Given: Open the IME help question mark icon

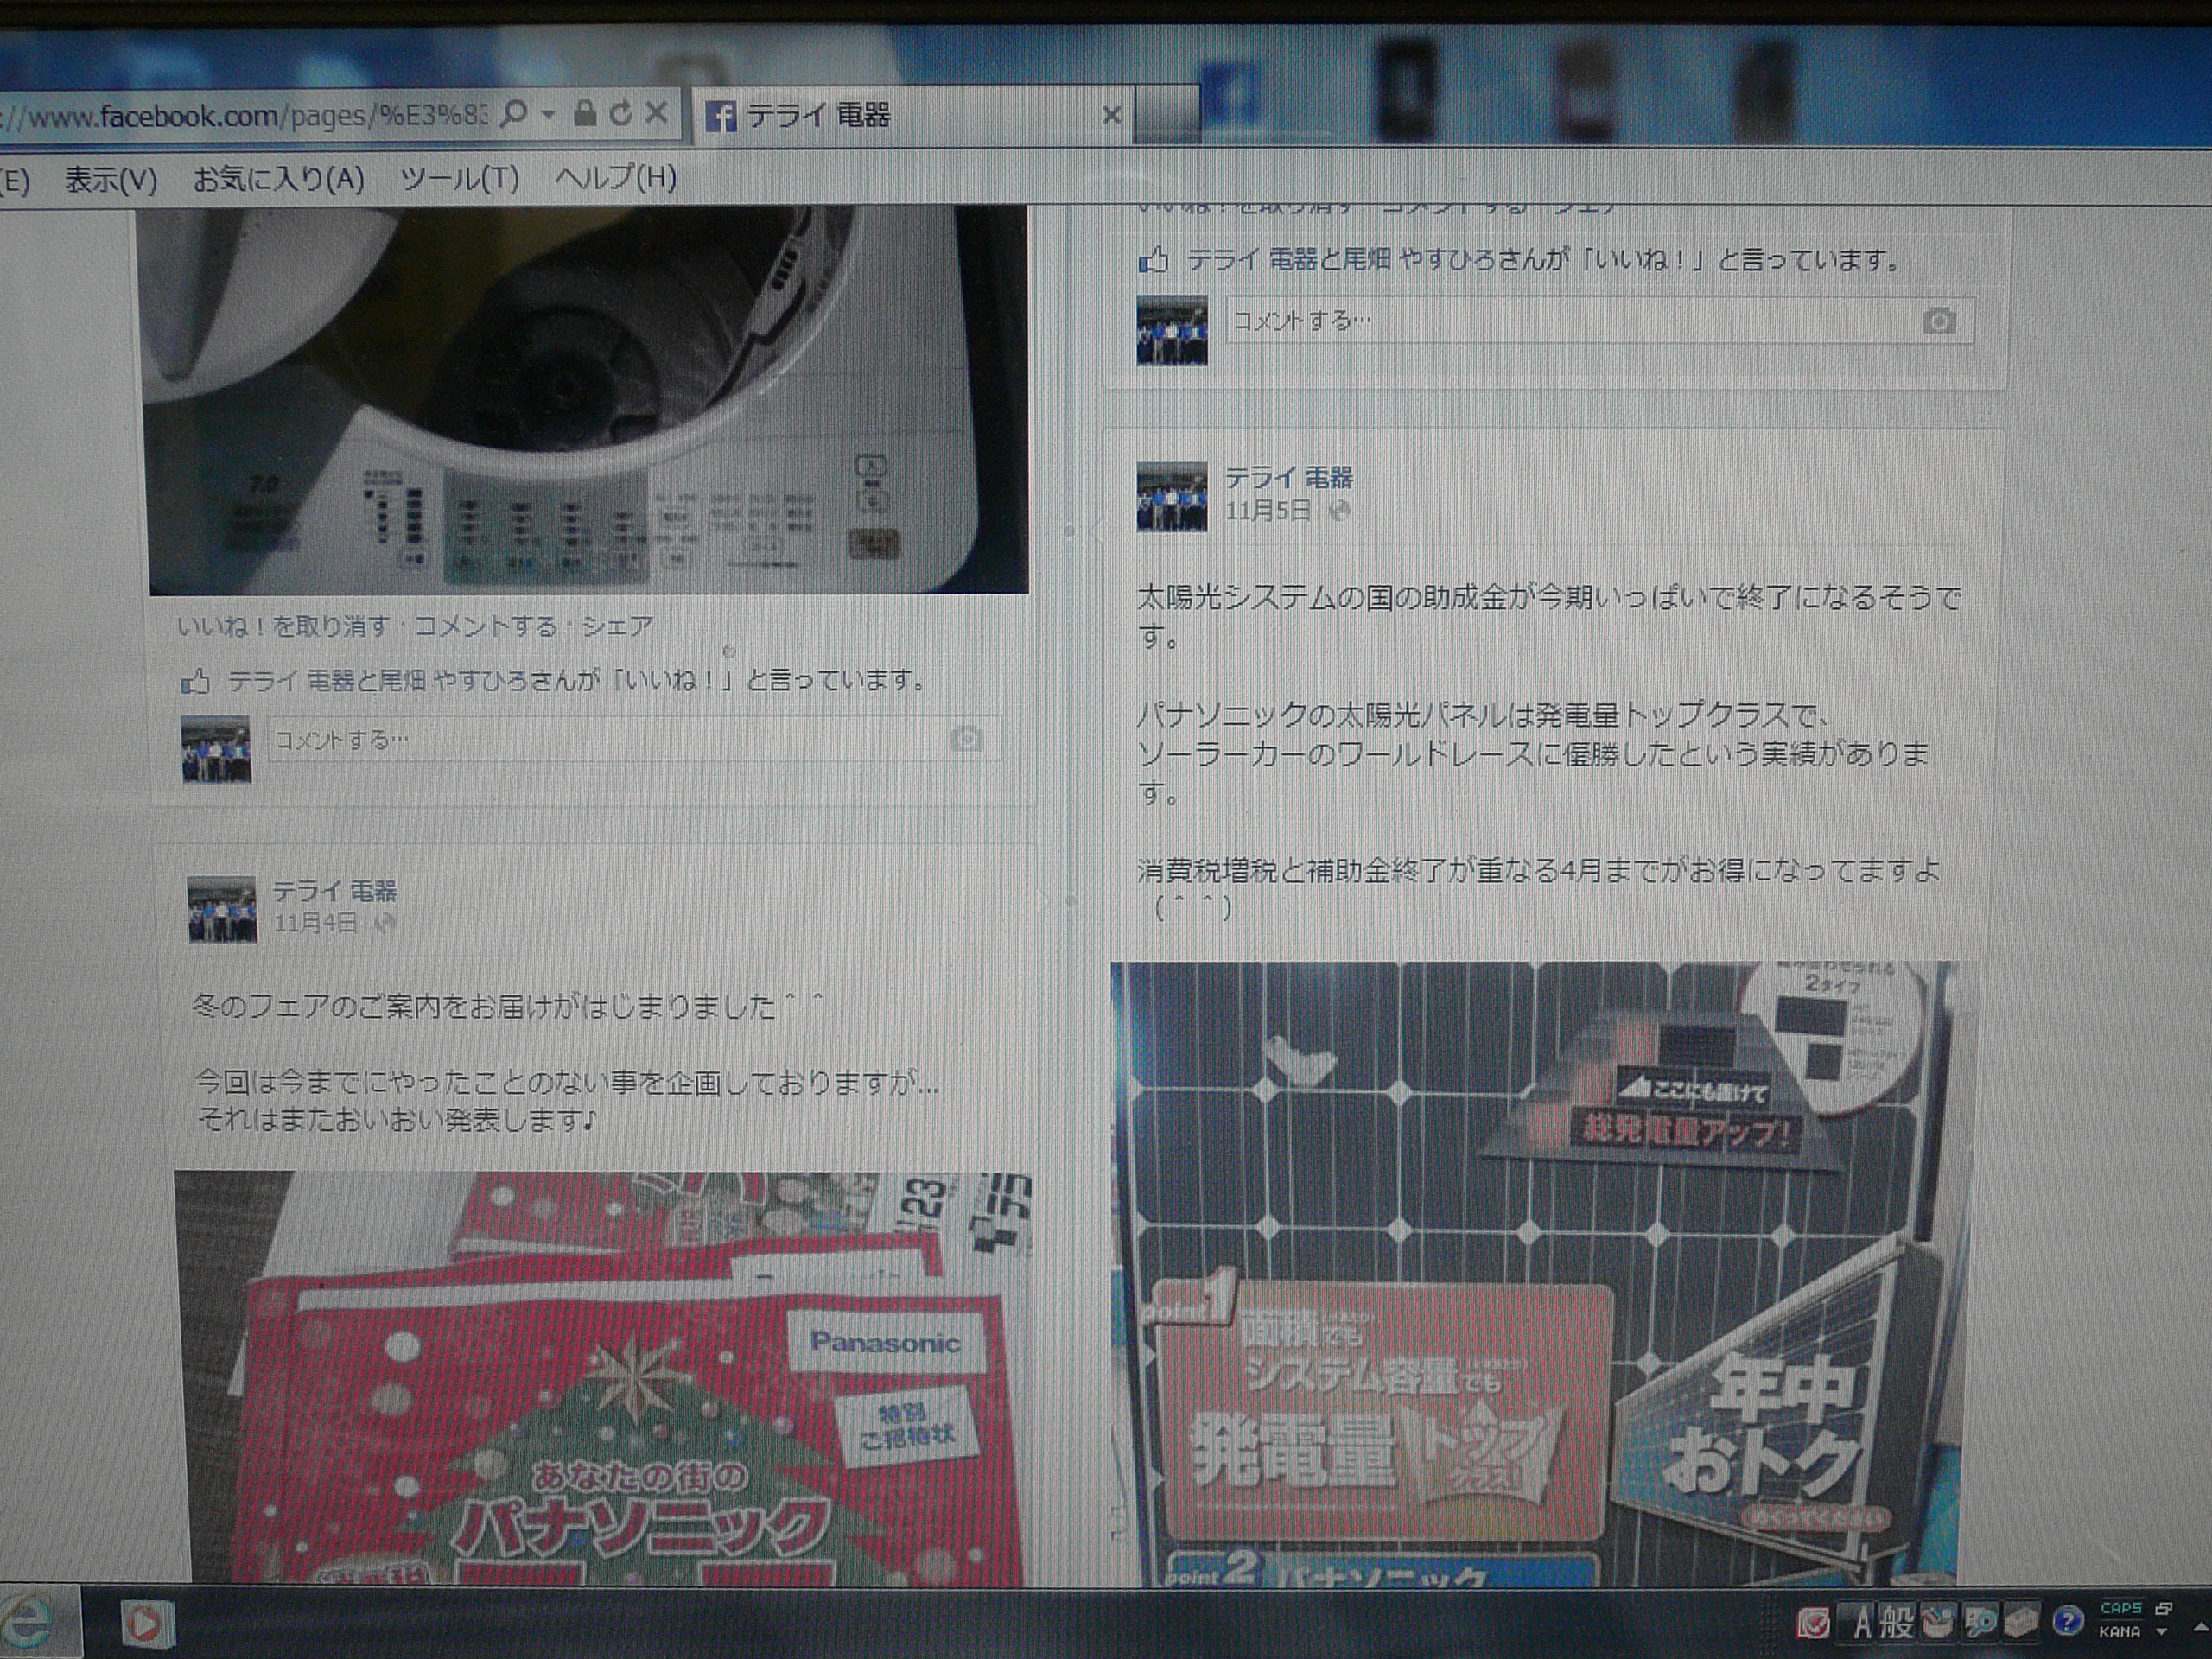Looking at the screenshot, I should point(2068,1621).
